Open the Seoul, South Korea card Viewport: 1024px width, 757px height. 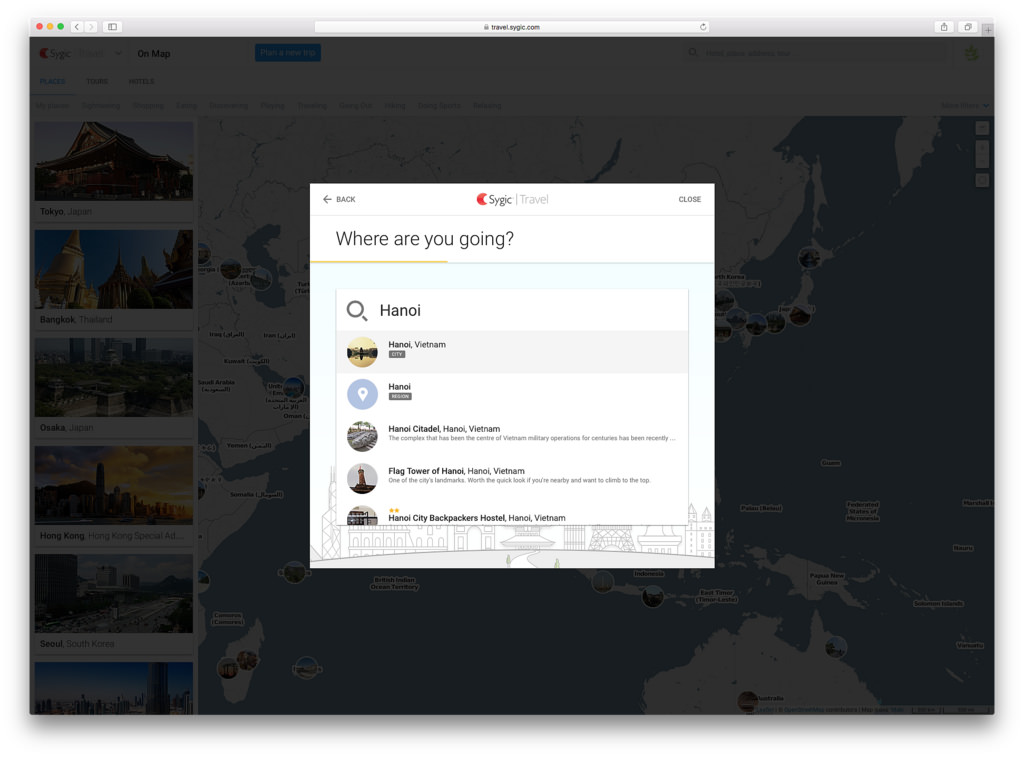(114, 603)
